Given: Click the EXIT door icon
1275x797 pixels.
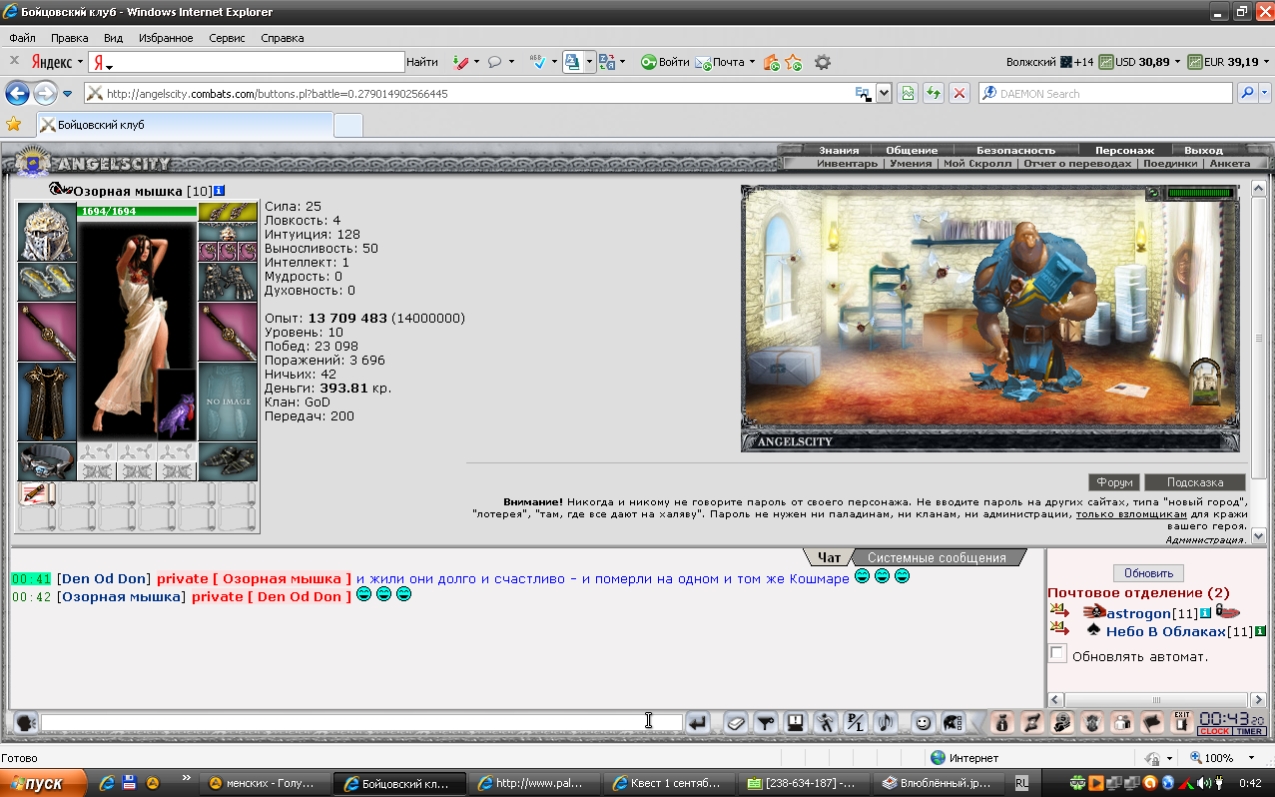Looking at the screenshot, I should click(x=1182, y=722).
